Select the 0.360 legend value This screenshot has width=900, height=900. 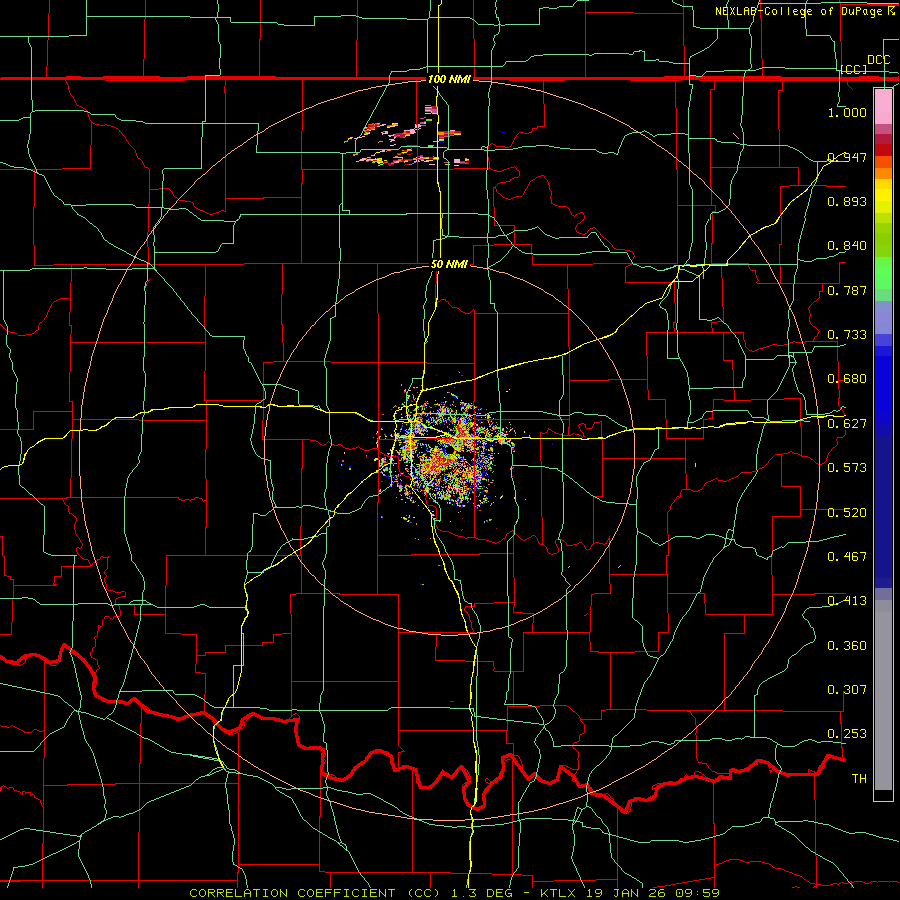[x=847, y=646]
